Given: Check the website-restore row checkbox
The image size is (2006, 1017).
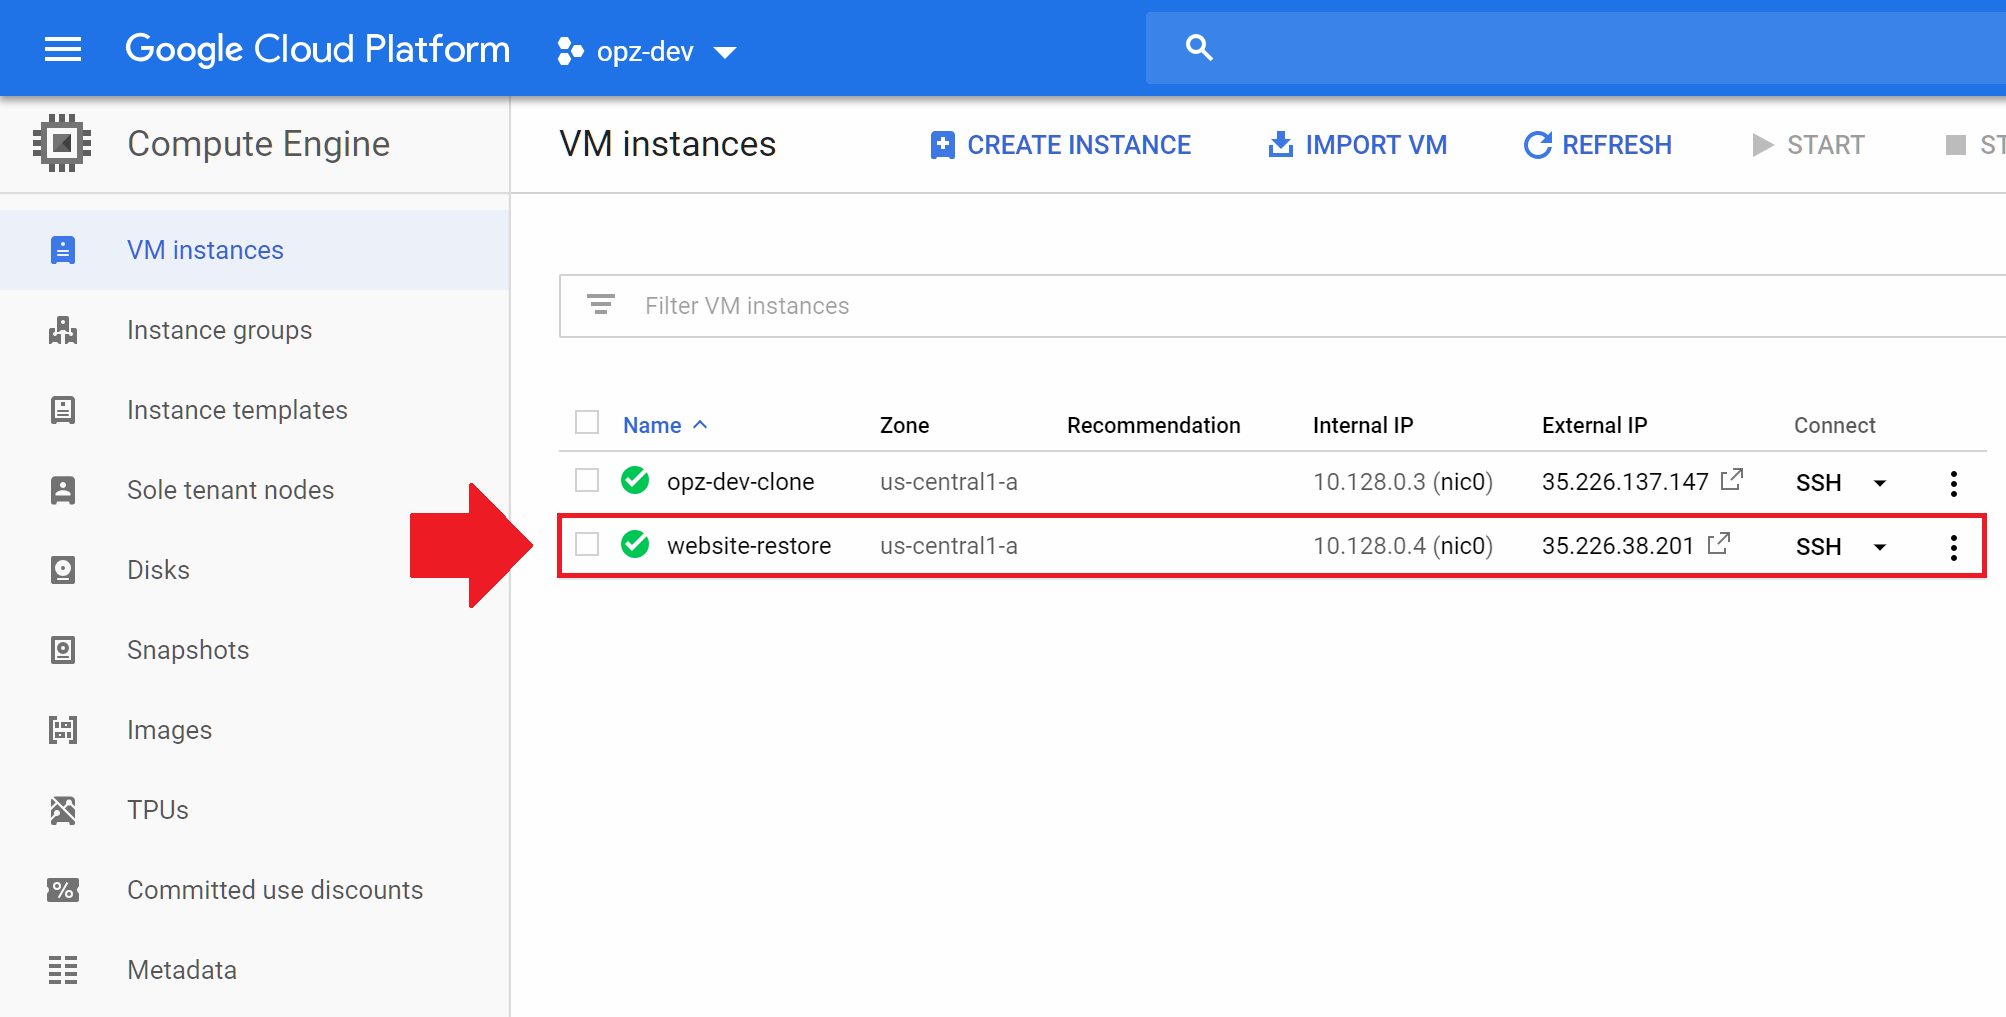Looking at the screenshot, I should [587, 545].
